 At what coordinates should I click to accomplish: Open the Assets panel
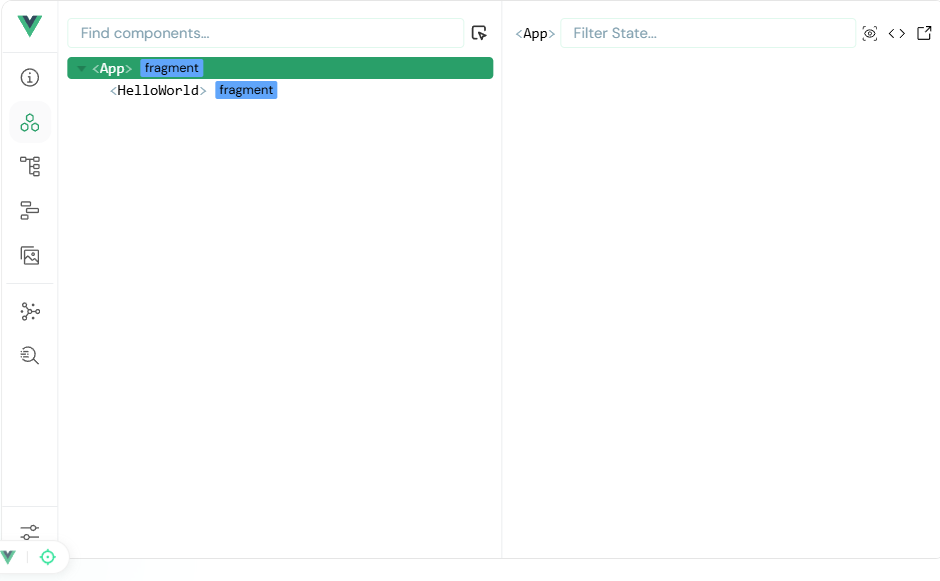click(29, 255)
